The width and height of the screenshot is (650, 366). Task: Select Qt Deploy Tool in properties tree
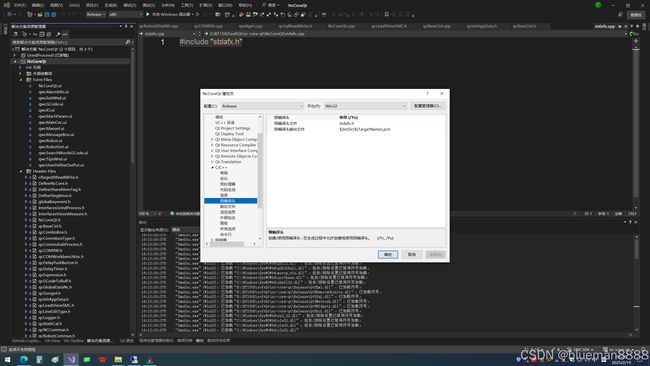(229, 134)
